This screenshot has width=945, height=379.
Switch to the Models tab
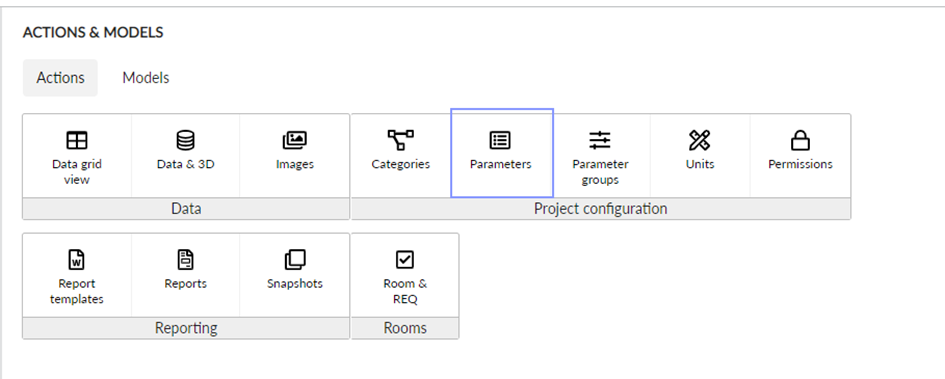tap(146, 78)
